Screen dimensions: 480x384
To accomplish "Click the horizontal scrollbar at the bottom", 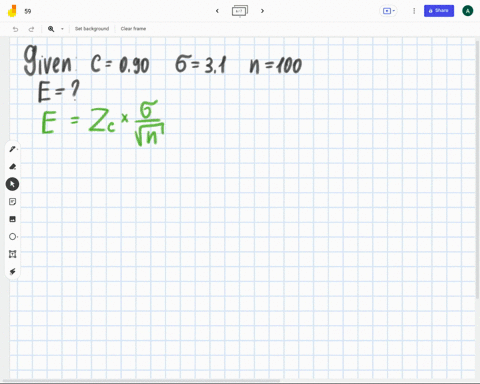I will [142, 381].
